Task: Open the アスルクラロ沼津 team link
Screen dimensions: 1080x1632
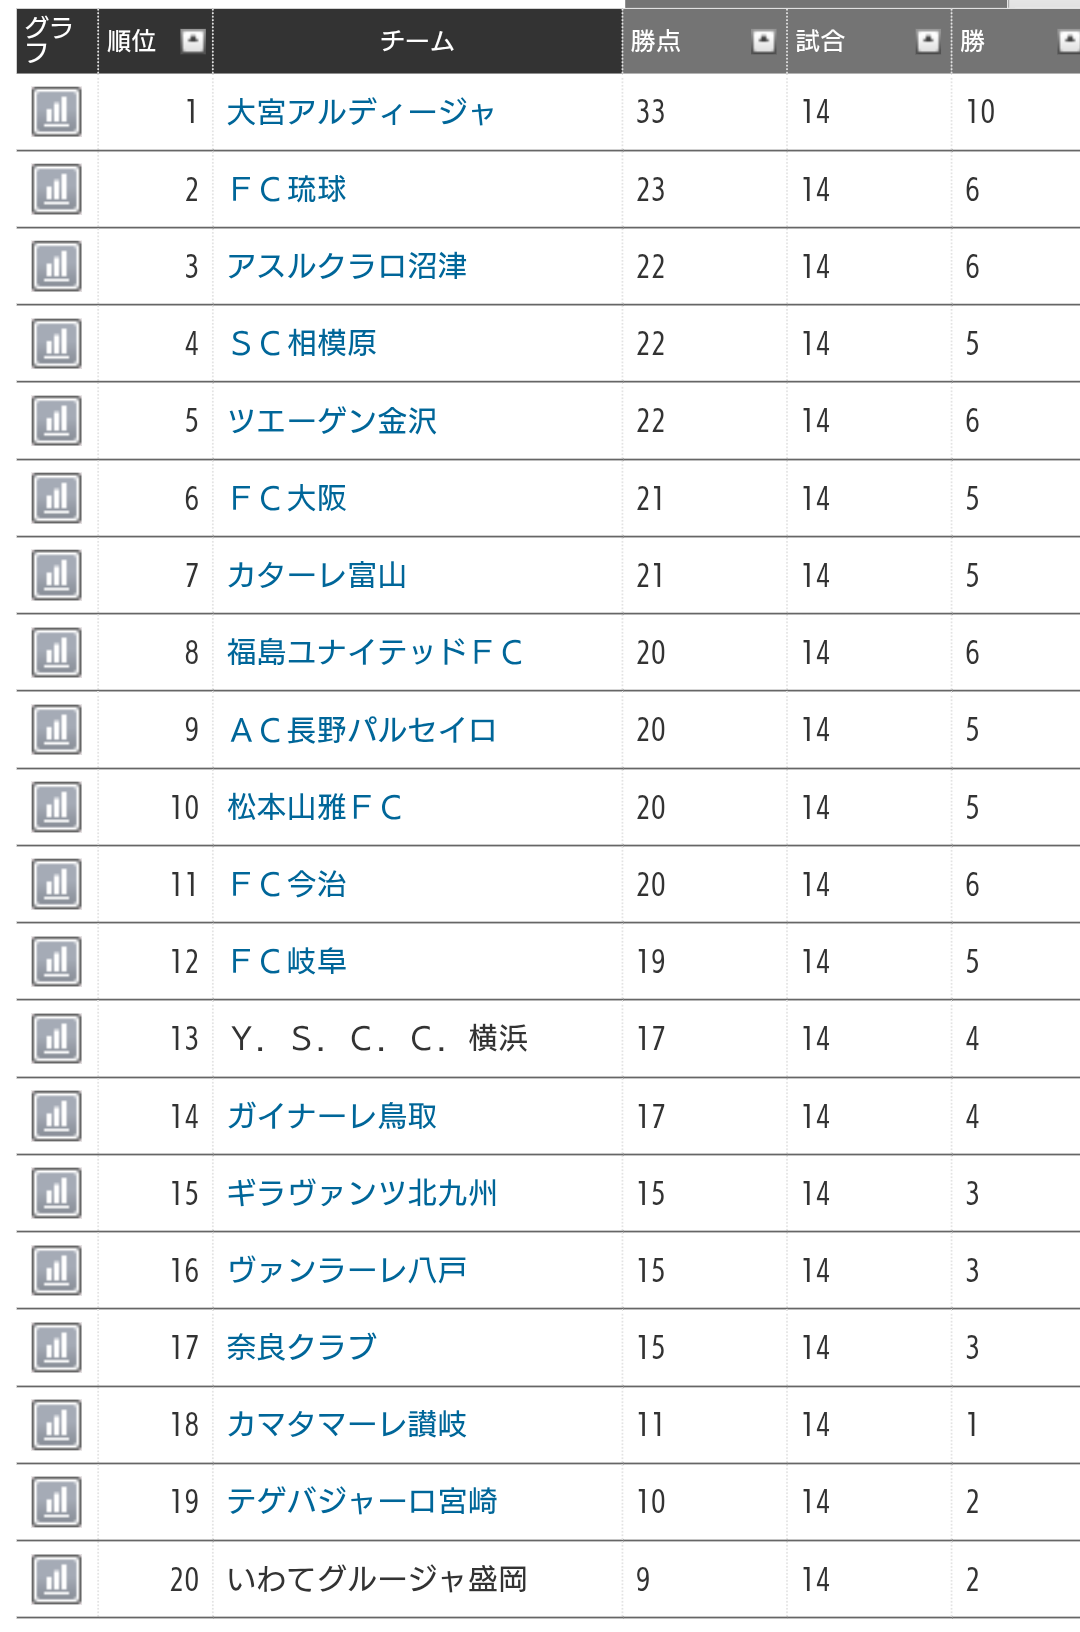Action: pos(347,267)
